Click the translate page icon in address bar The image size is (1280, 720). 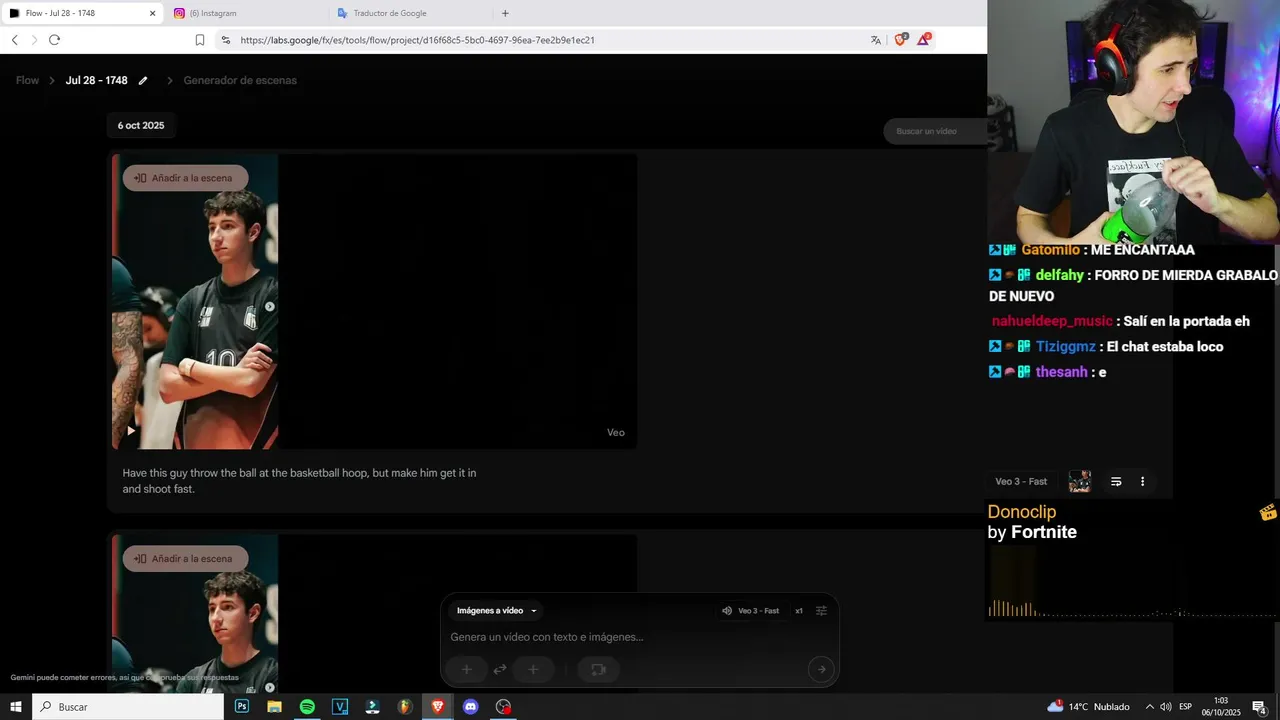tap(876, 40)
